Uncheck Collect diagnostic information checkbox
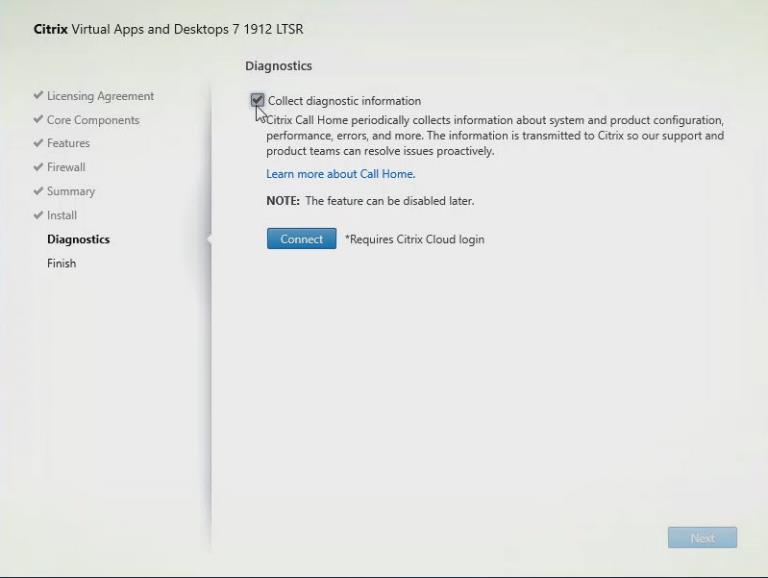768x578 pixels. click(x=257, y=100)
